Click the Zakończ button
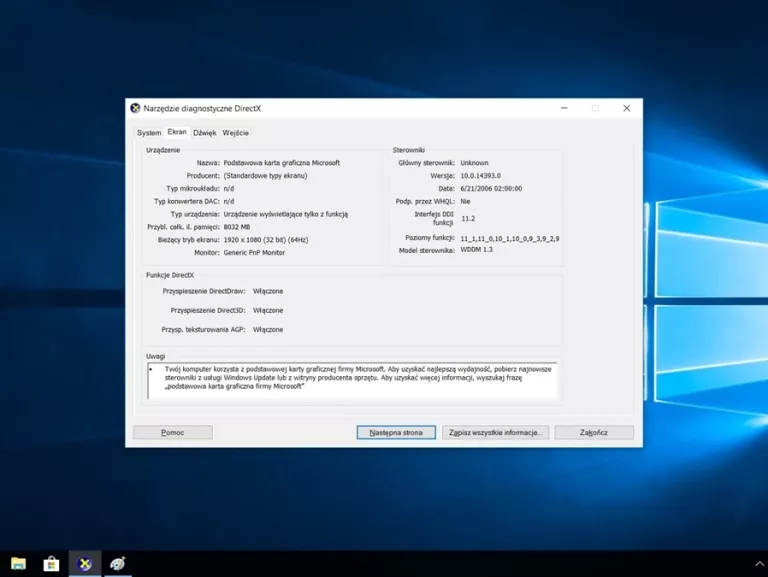Image resolution: width=768 pixels, height=577 pixels. pyautogui.click(x=594, y=433)
